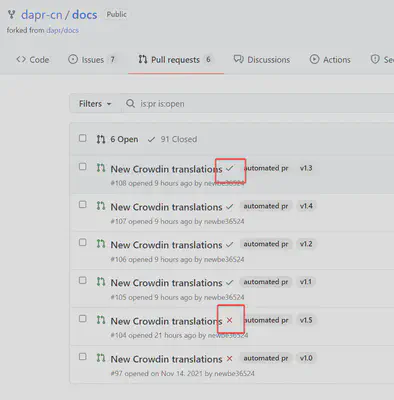
Task: Click the Pull requests count badge 6
Action: pyautogui.click(x=208, y=60)
